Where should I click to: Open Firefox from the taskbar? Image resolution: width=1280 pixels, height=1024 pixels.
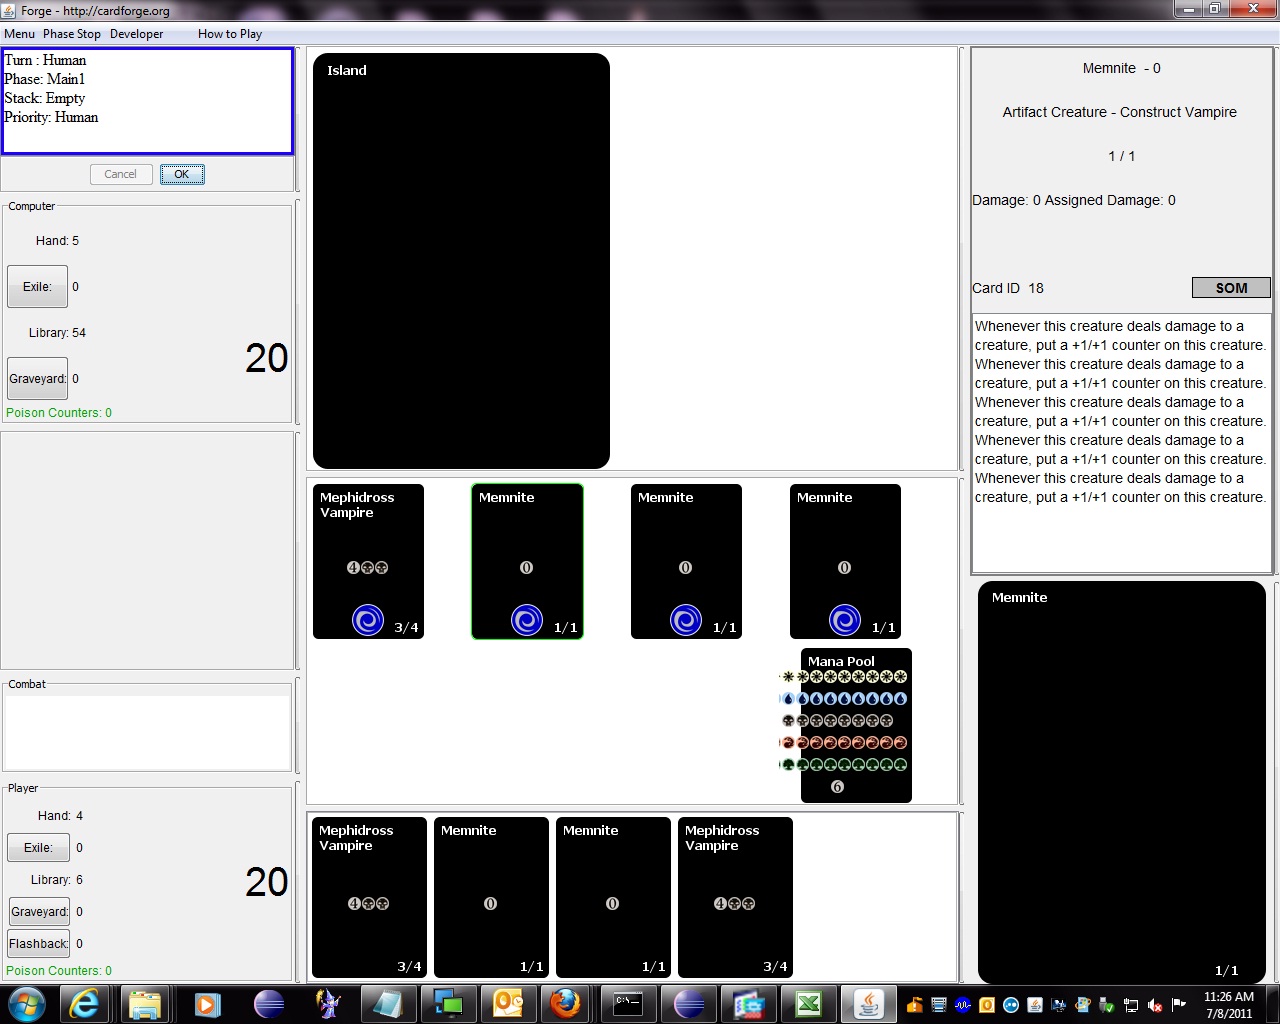pyautogui.click(x=565, y=1003)
